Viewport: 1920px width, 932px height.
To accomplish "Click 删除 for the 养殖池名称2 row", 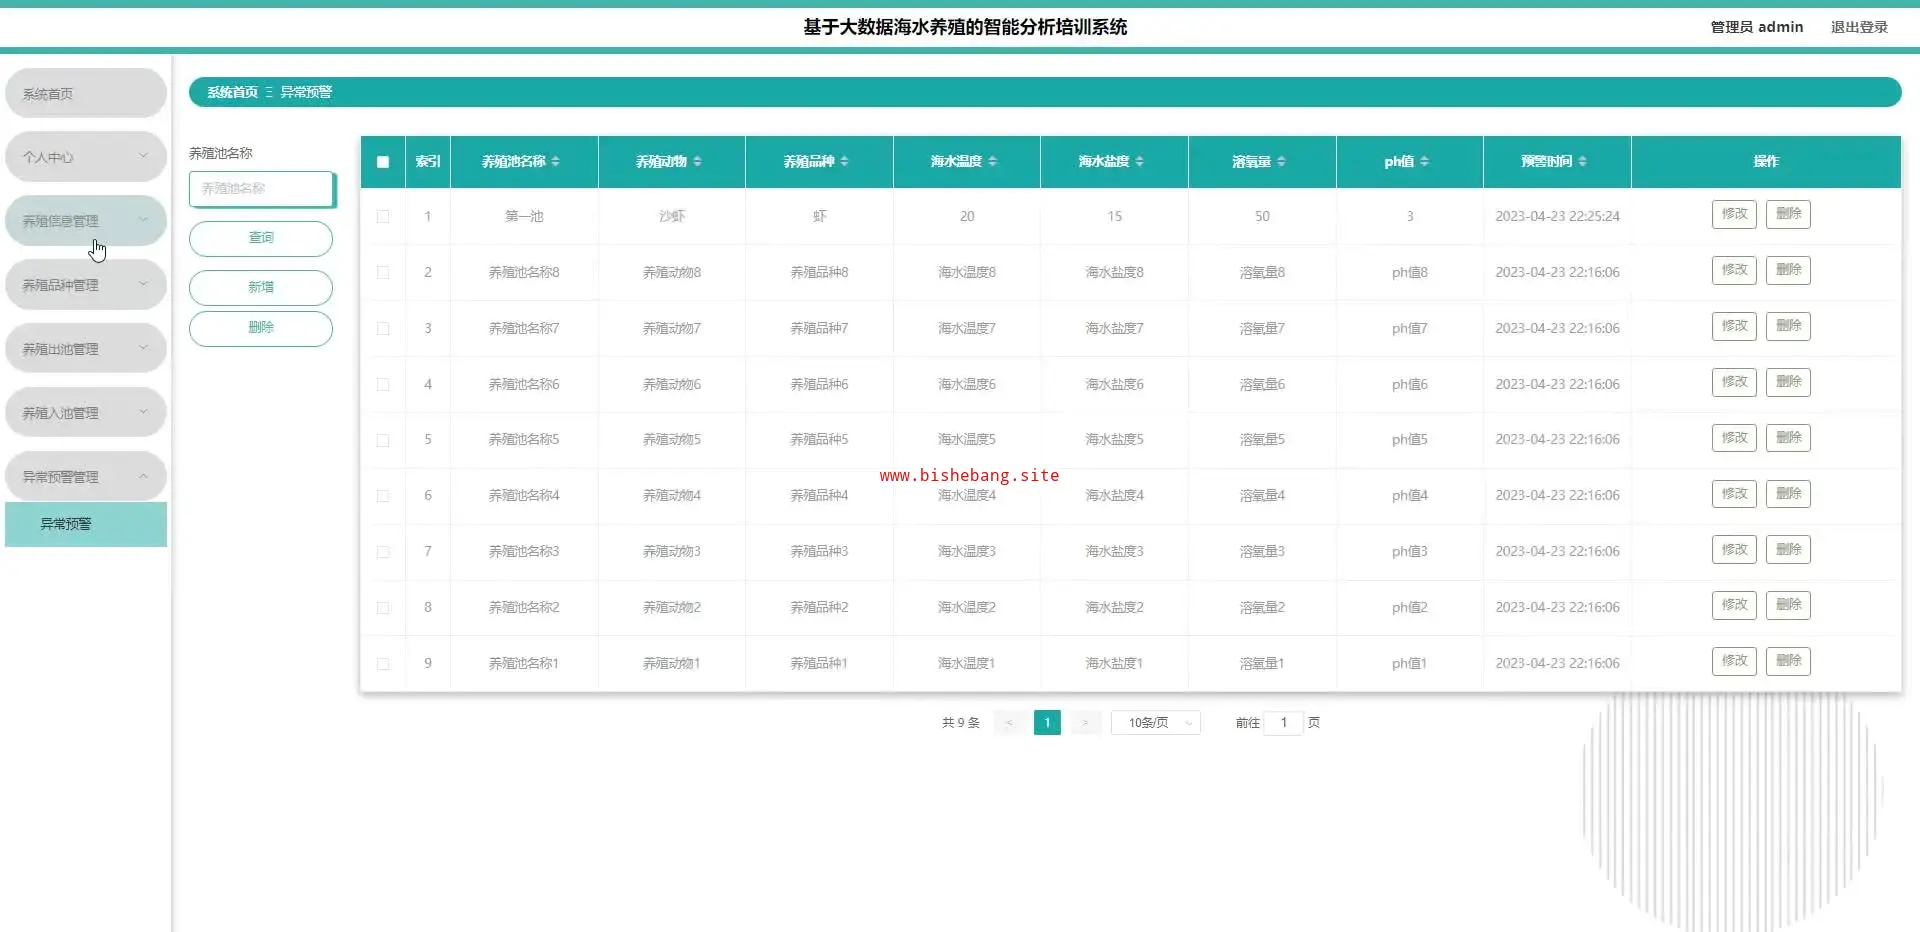I will click(x=1788, y=605).
